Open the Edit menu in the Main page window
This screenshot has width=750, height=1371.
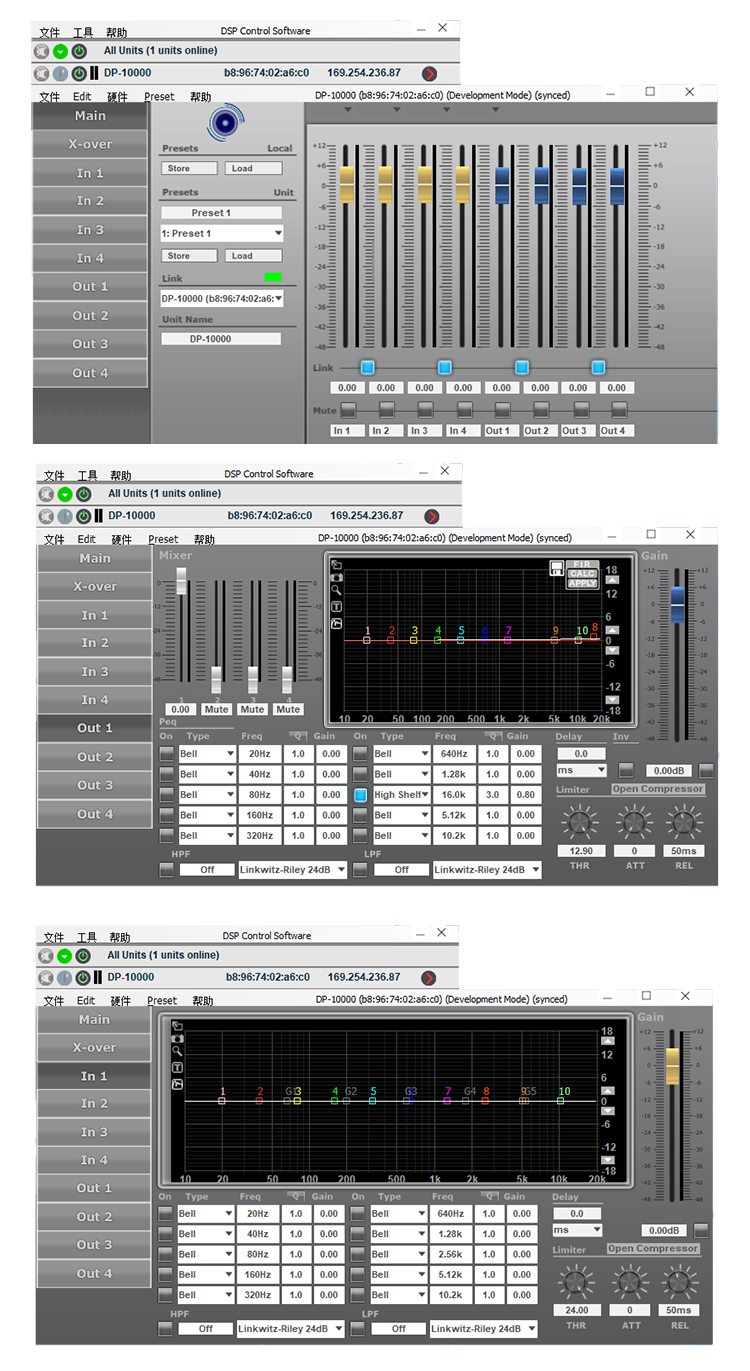point(82,97)
